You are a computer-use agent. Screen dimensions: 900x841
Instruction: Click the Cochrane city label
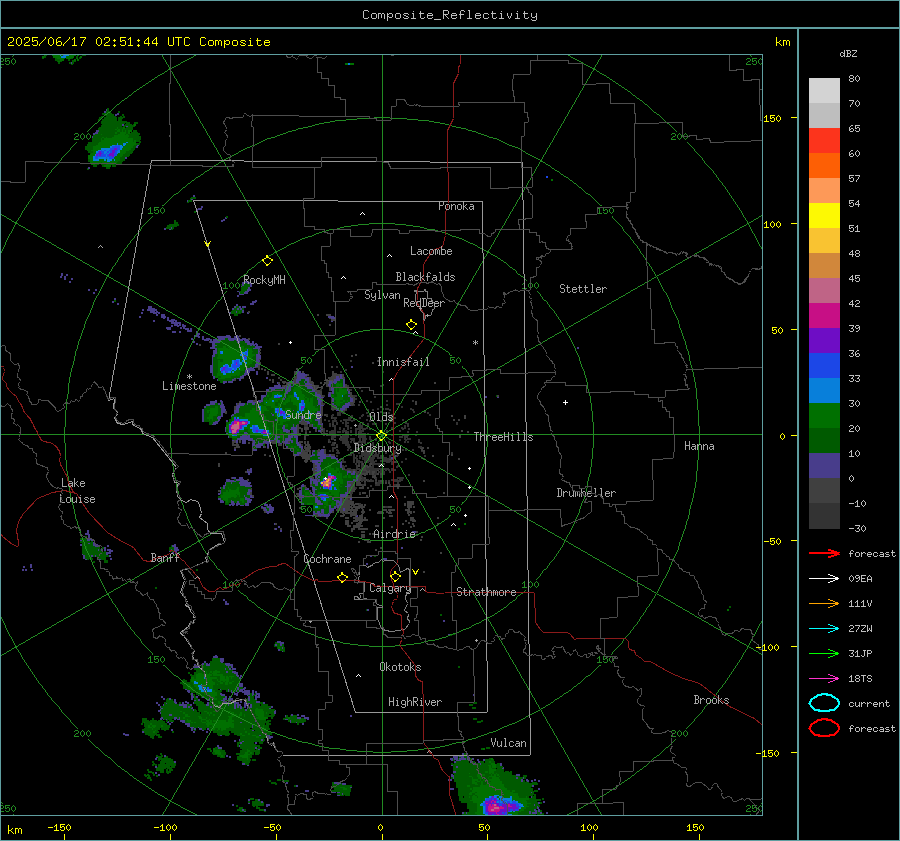[327, 559]
